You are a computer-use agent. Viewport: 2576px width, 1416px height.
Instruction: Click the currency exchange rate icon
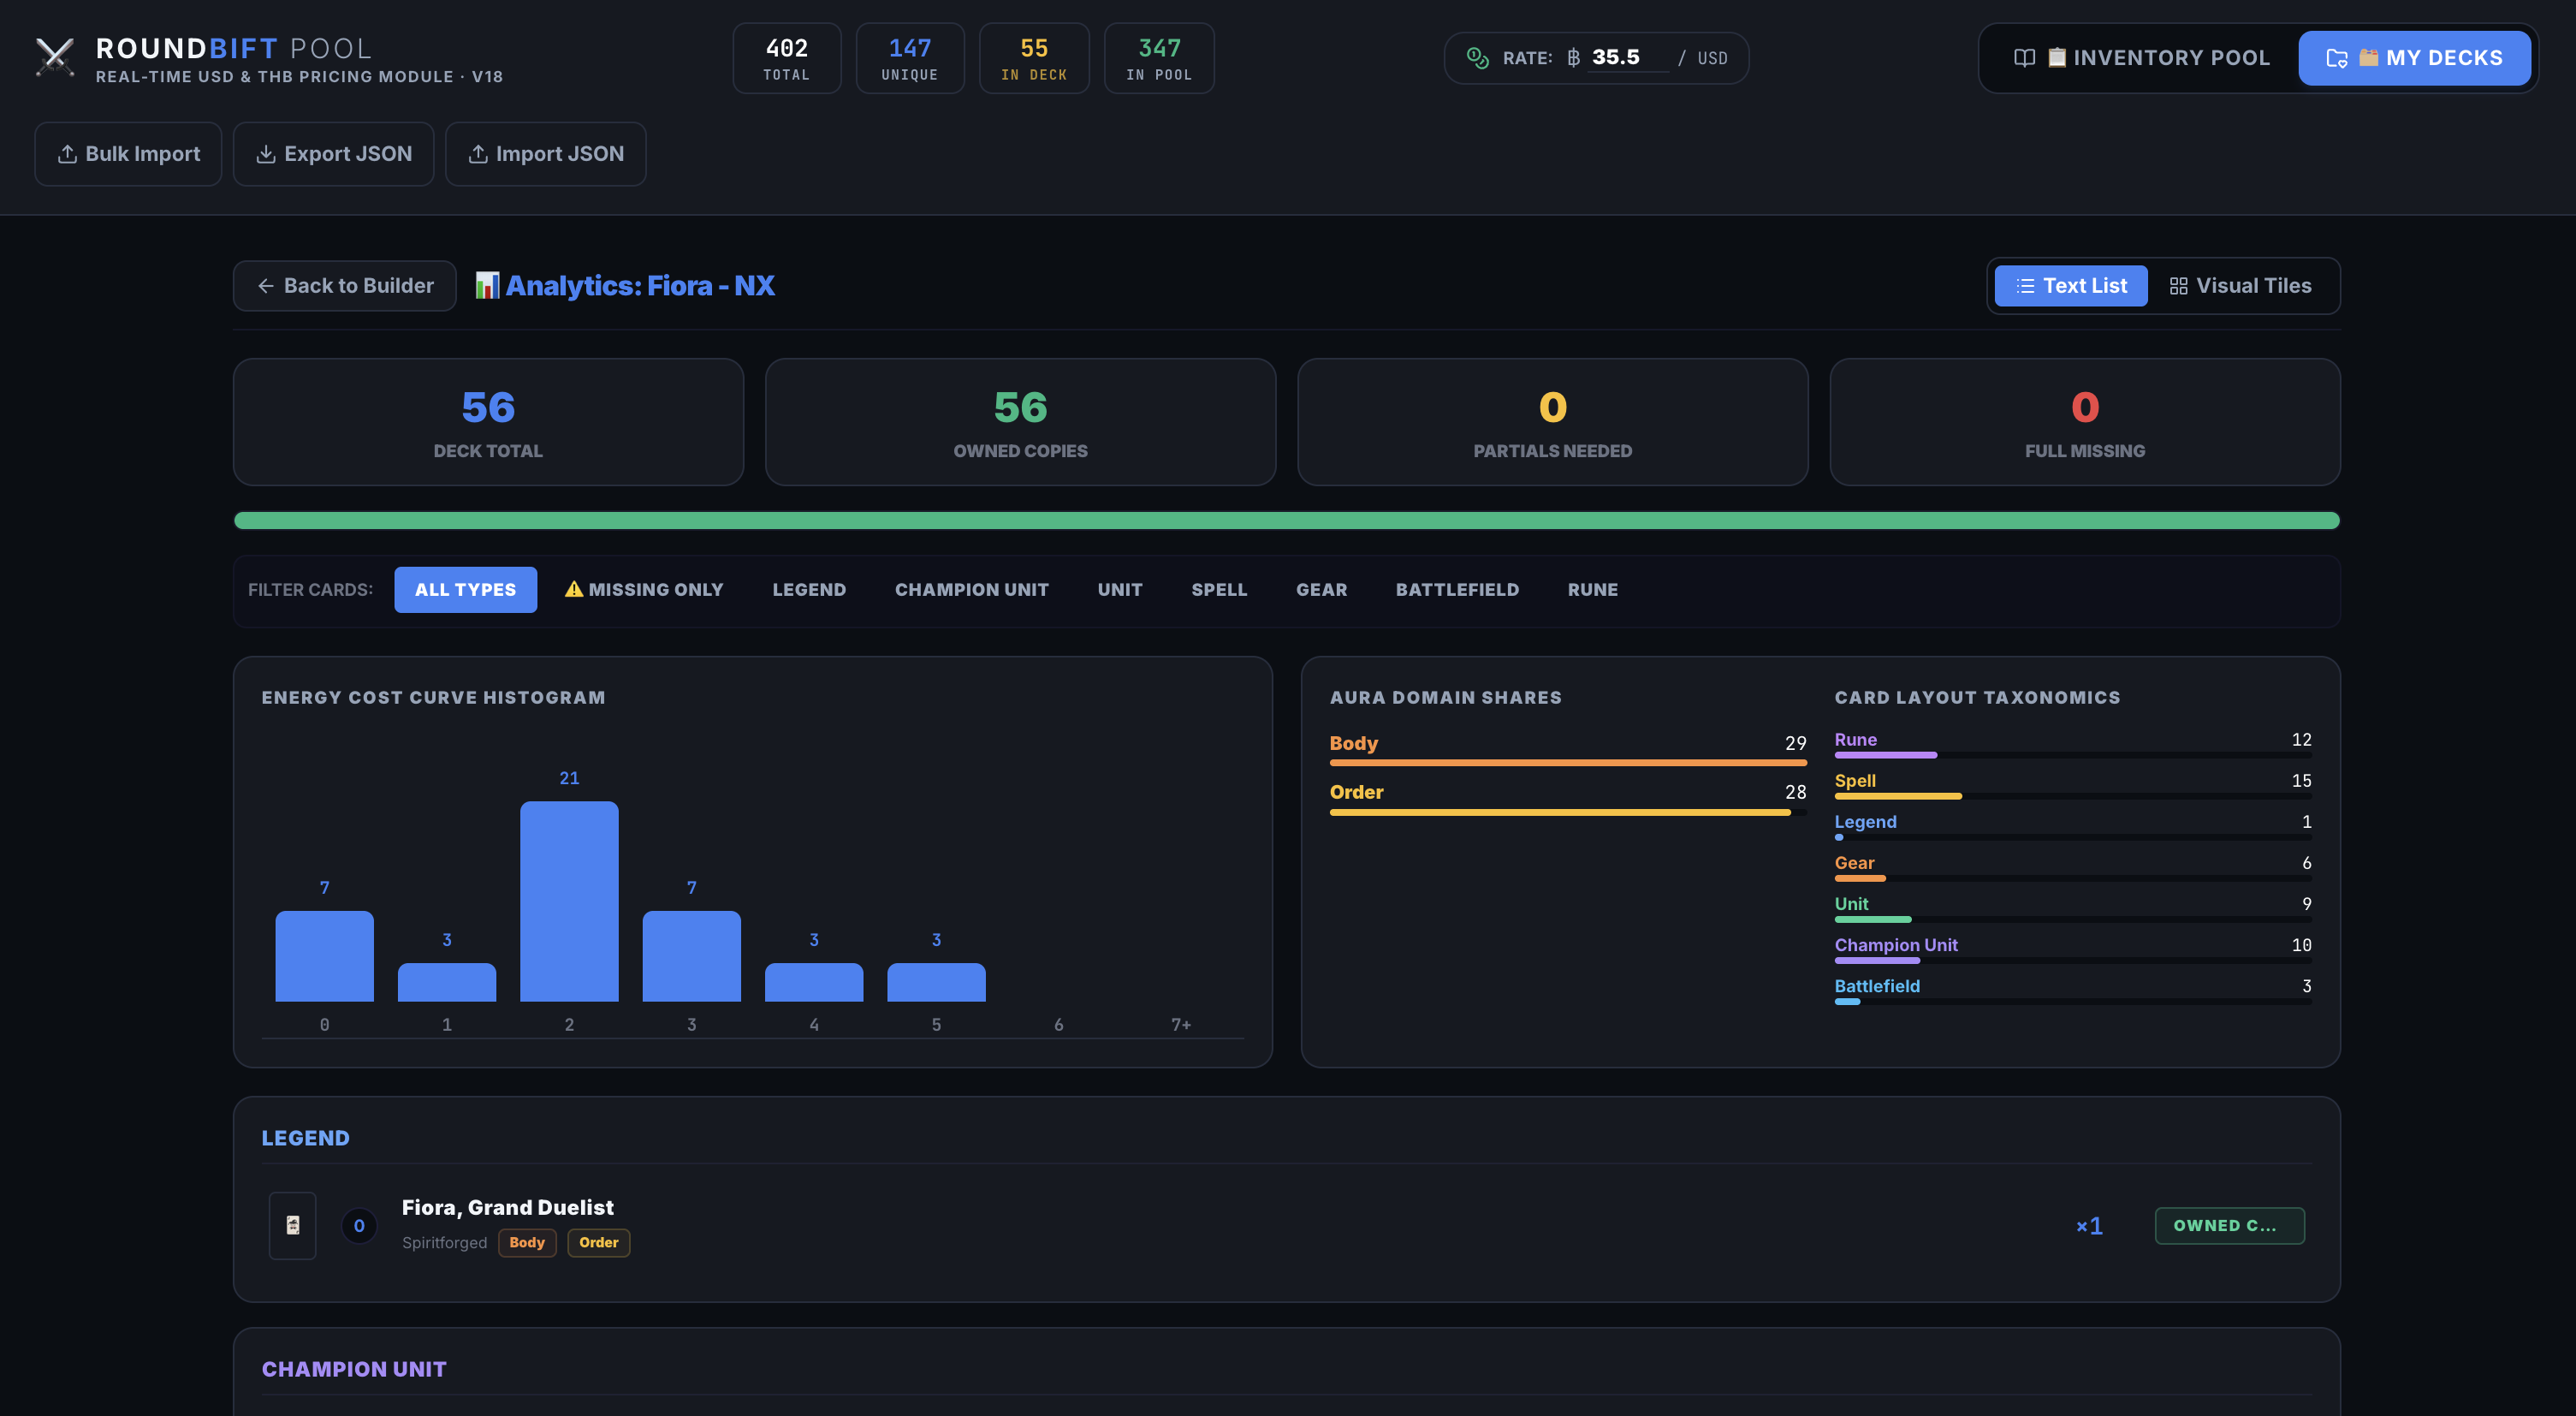coord(1477,58)
